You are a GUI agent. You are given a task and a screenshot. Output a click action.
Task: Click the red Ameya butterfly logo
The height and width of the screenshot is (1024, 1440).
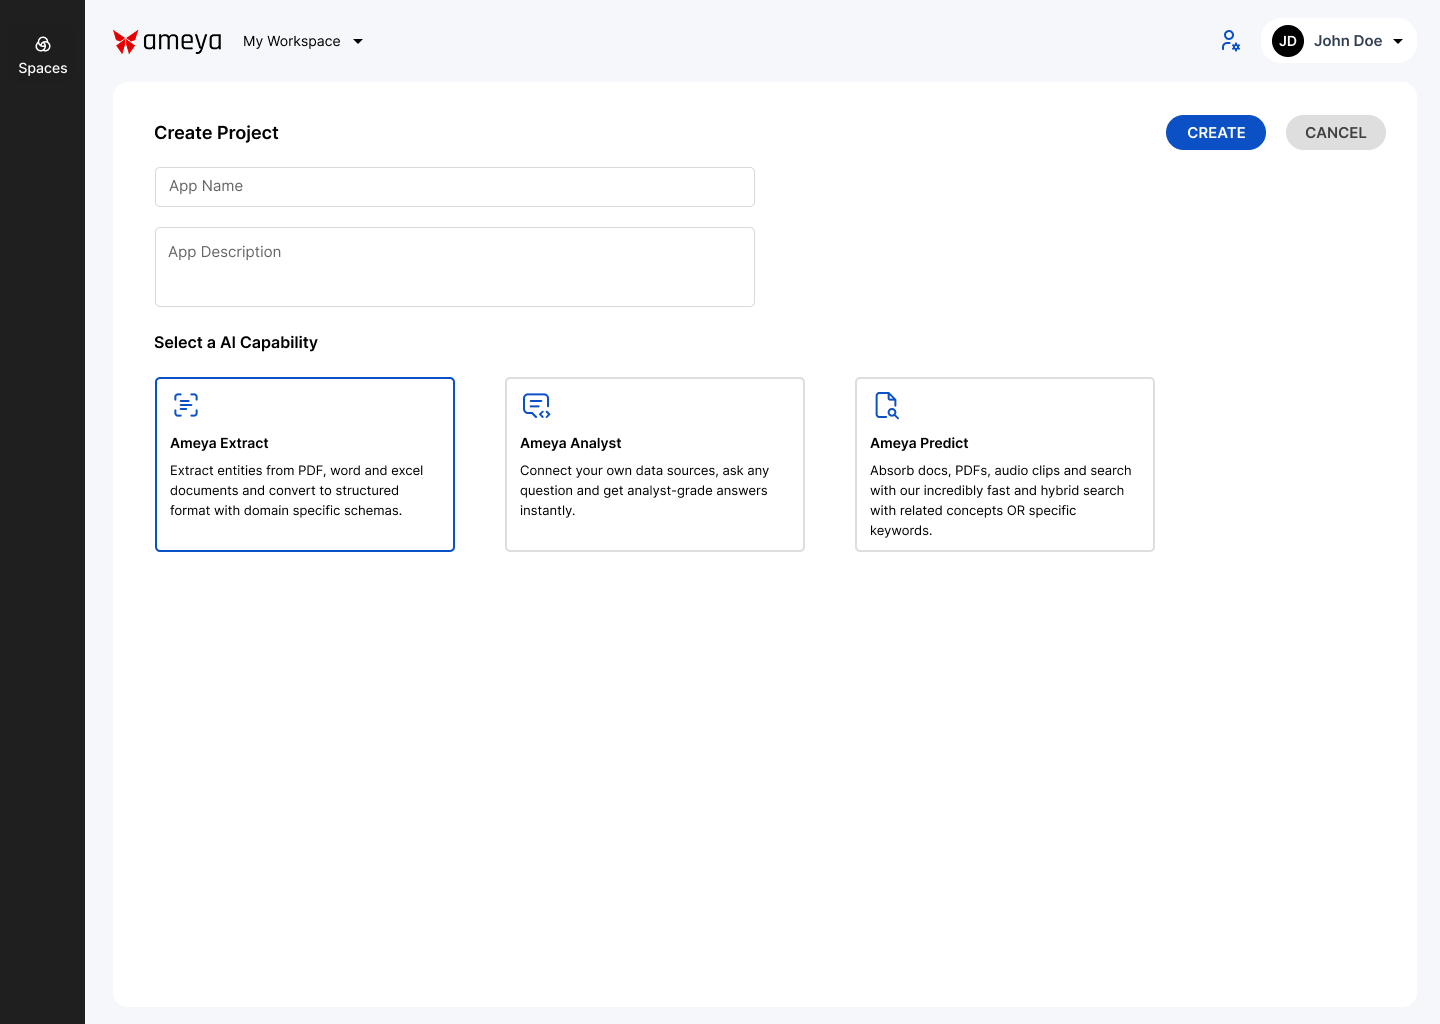tap(125, 41)
